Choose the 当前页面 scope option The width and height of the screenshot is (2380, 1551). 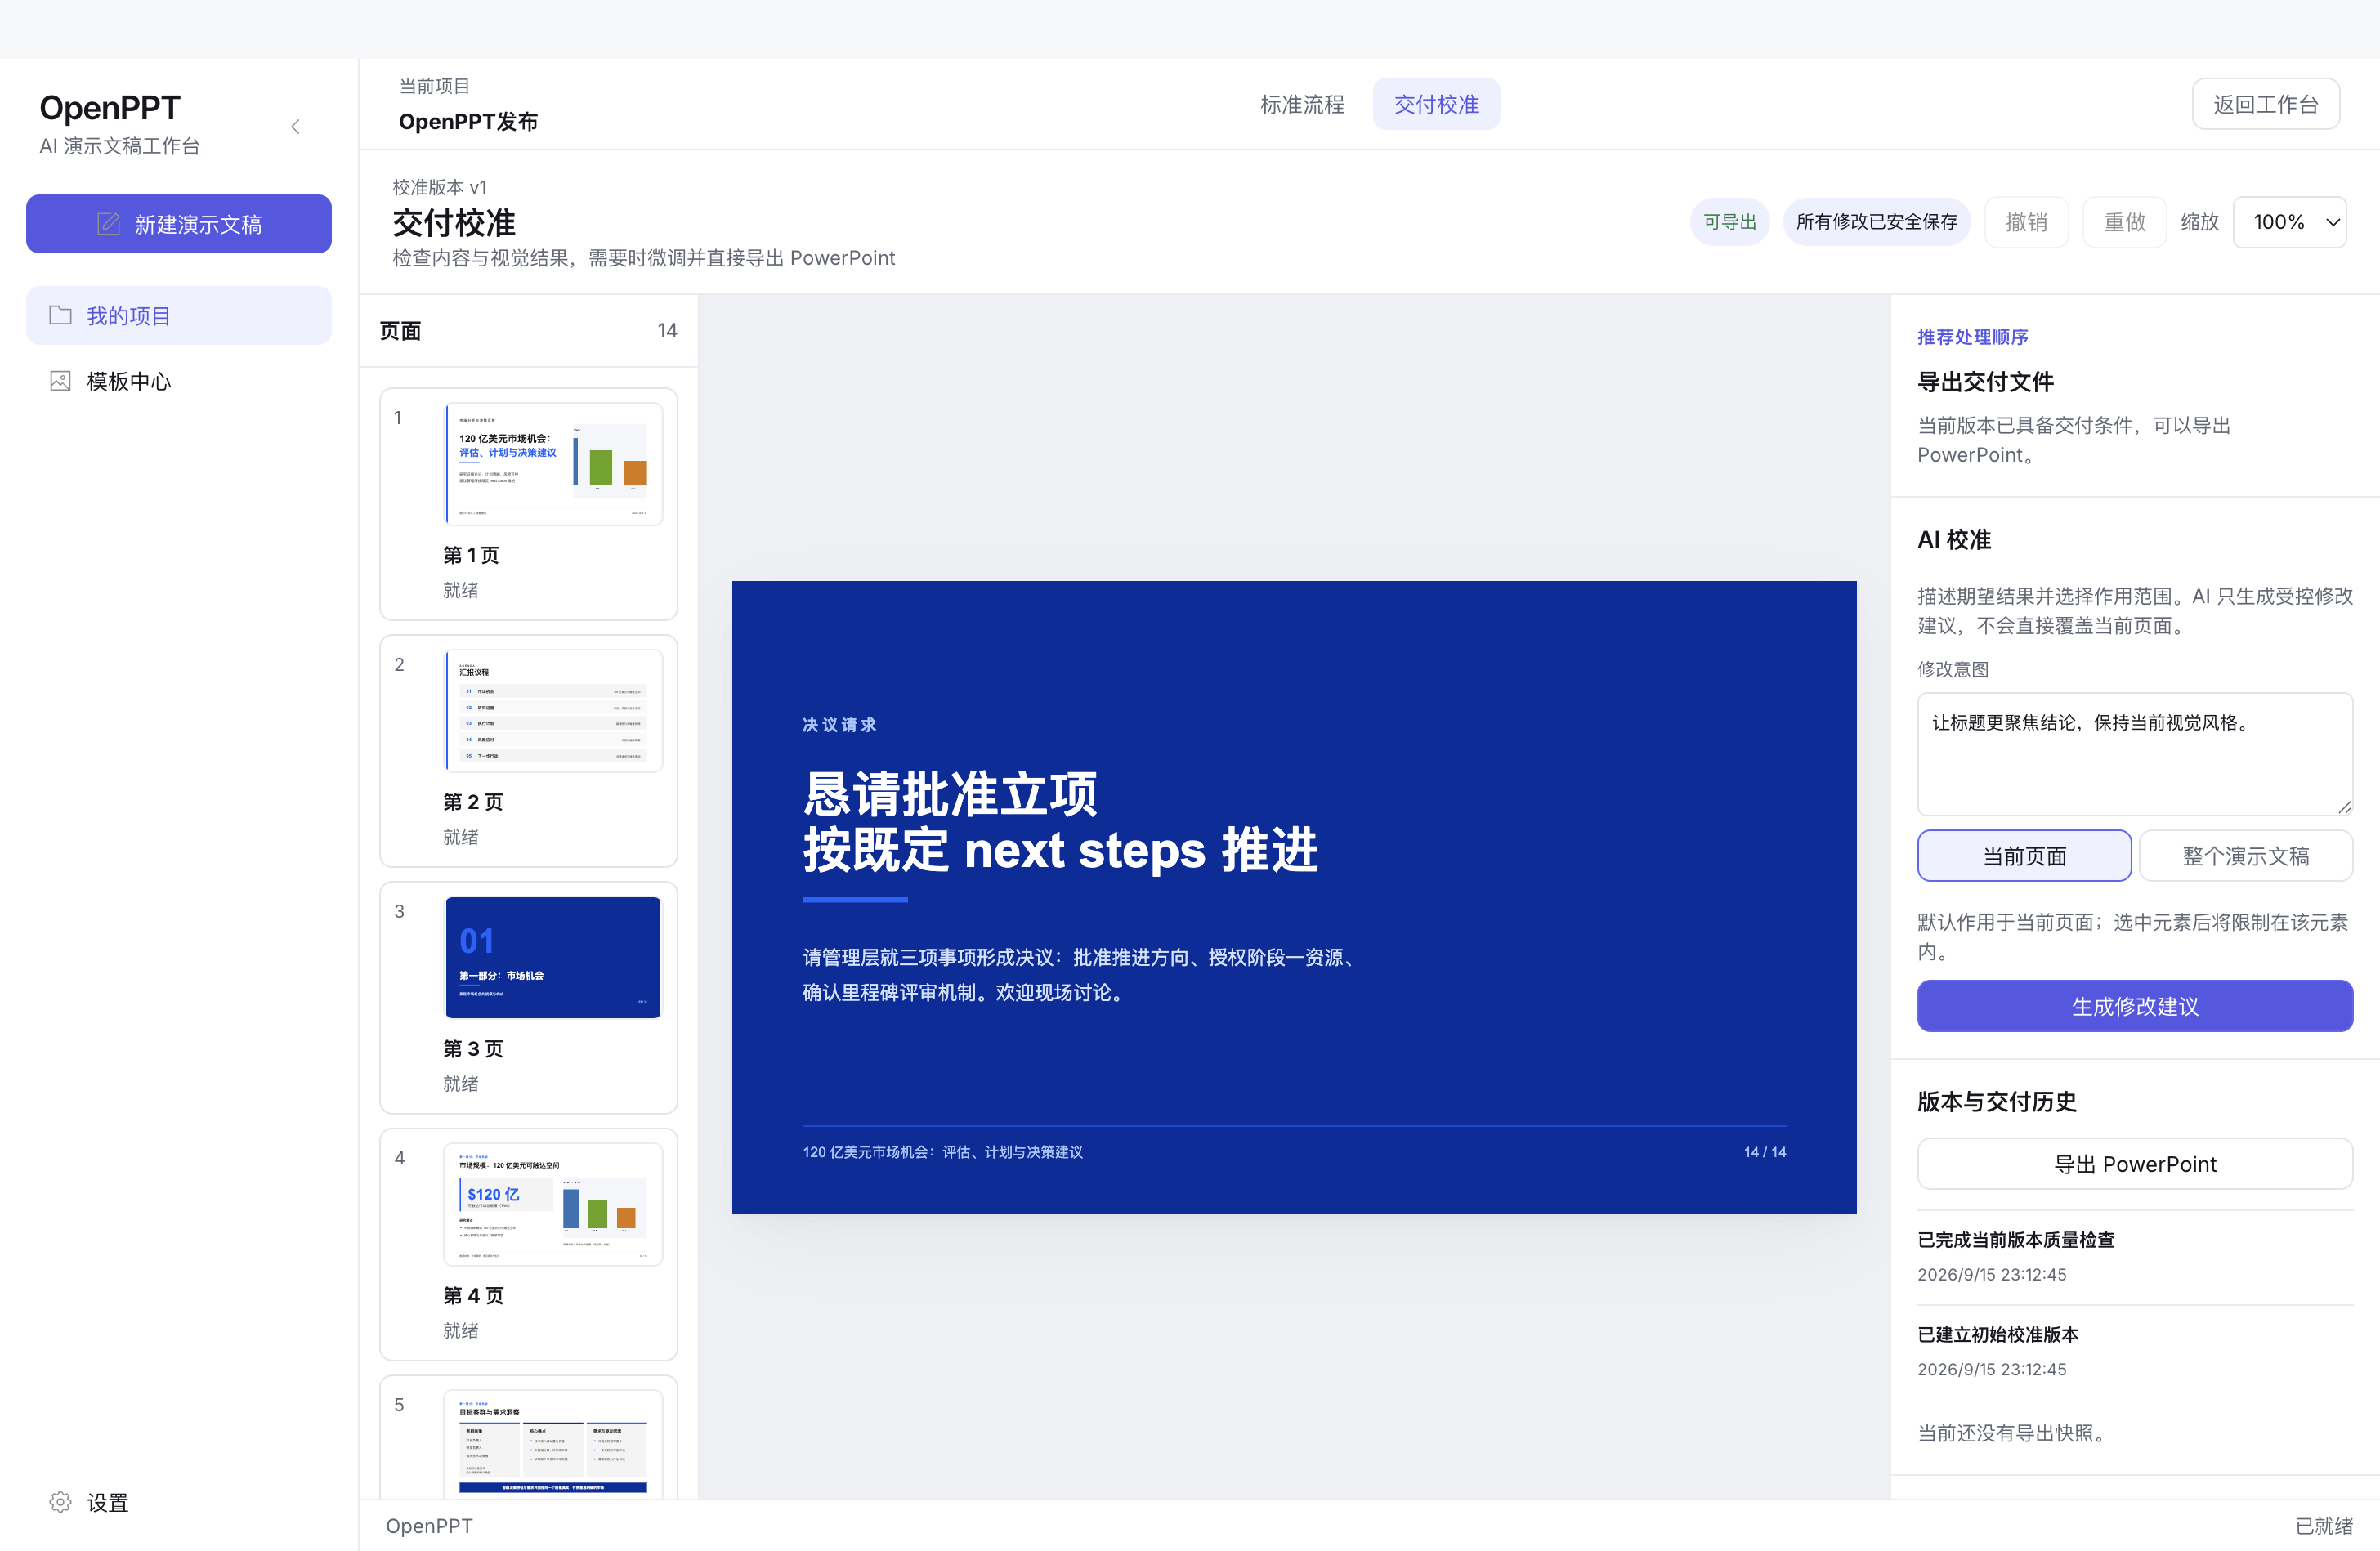point(2024,856)
